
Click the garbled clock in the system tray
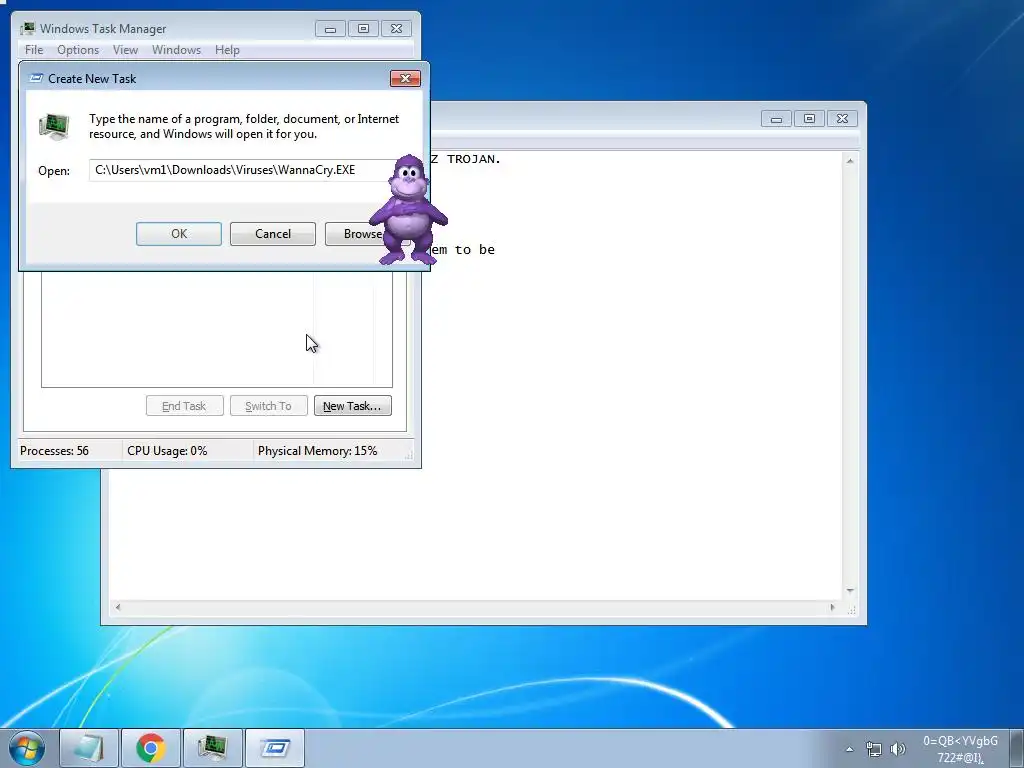pos(961,749)
